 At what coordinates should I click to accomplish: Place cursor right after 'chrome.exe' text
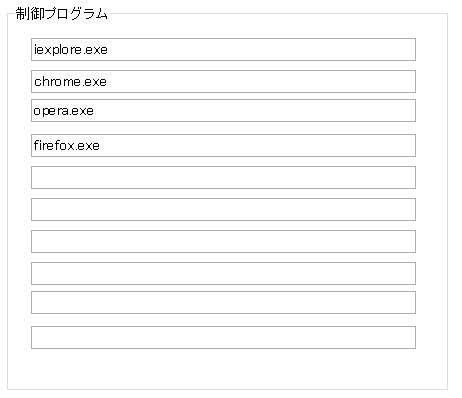pos(107,82)
